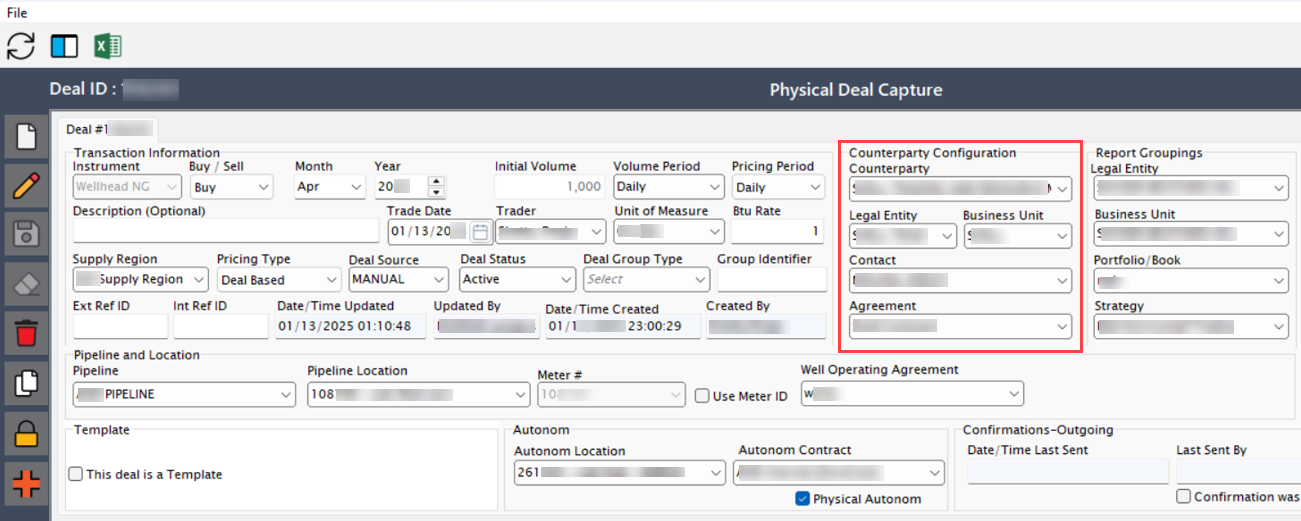
Task: Click the Physical Deal Capture title text
Action: click(855, 90)
